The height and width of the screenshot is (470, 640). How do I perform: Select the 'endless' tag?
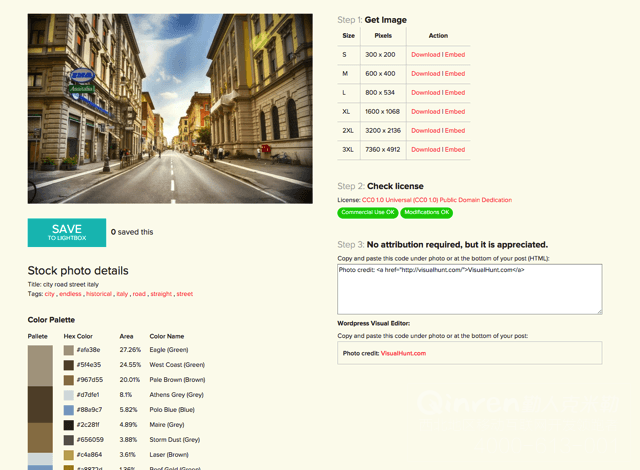pyautogui.click(x=70, y=294)
